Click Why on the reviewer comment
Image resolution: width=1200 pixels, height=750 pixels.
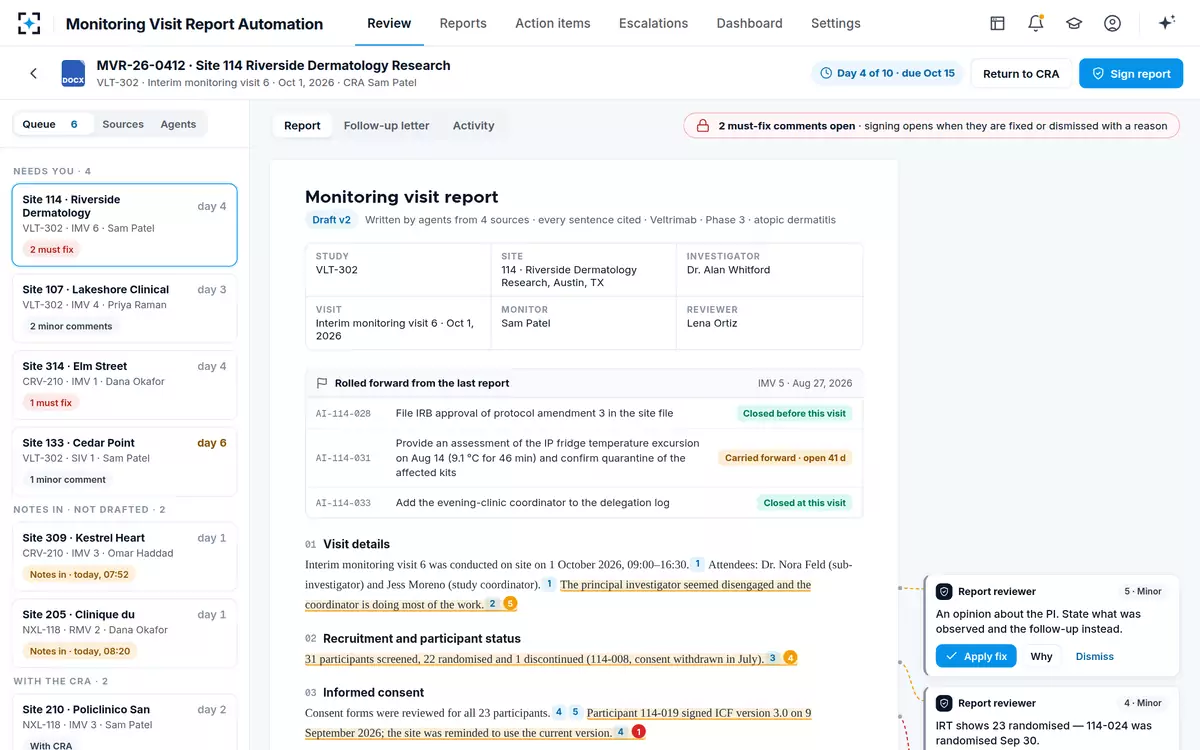click(1041, 656)
